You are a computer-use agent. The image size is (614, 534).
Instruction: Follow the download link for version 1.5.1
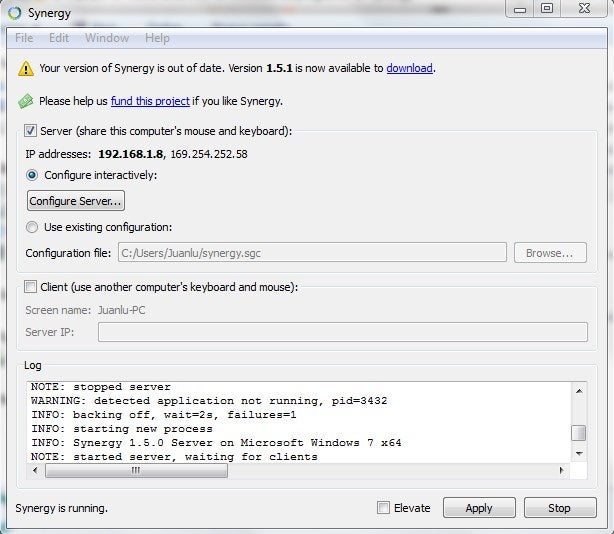point(409,68)
